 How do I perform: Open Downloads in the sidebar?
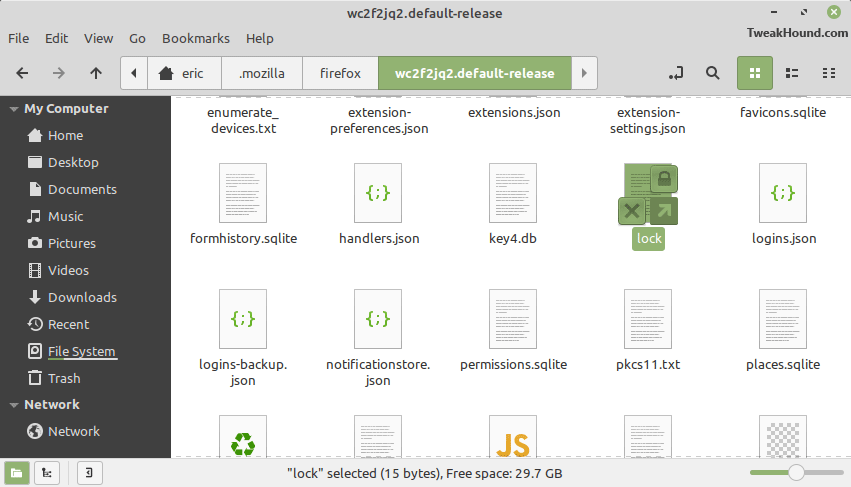pos(82,298)
